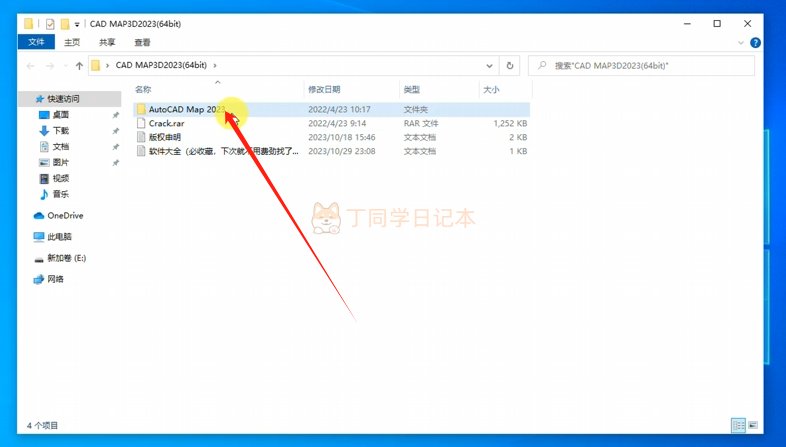Viewport: 786px width, 447px height.
Task: Switch to the 主页 ribbon tab
Action: click(x=72, y=42)
